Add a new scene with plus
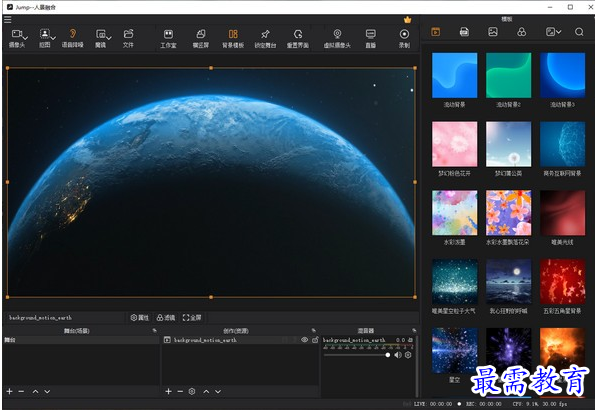 point(9,391)
